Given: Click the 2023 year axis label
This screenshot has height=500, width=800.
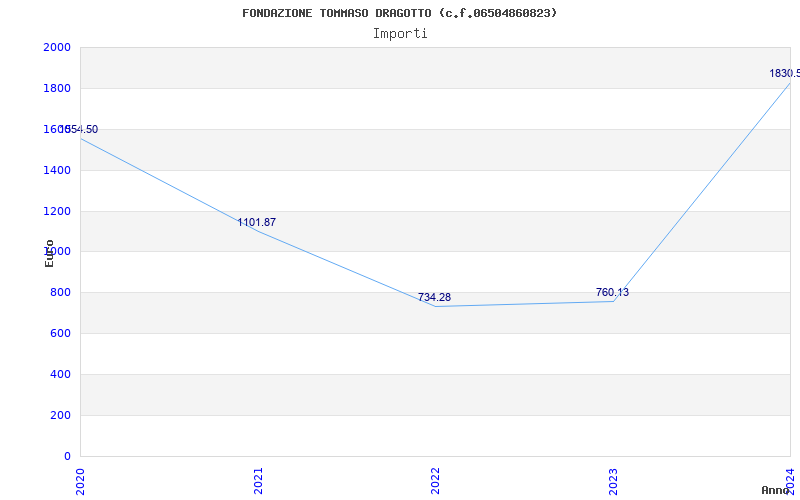Looking at the screenshot, I should (x=613, y=481).
